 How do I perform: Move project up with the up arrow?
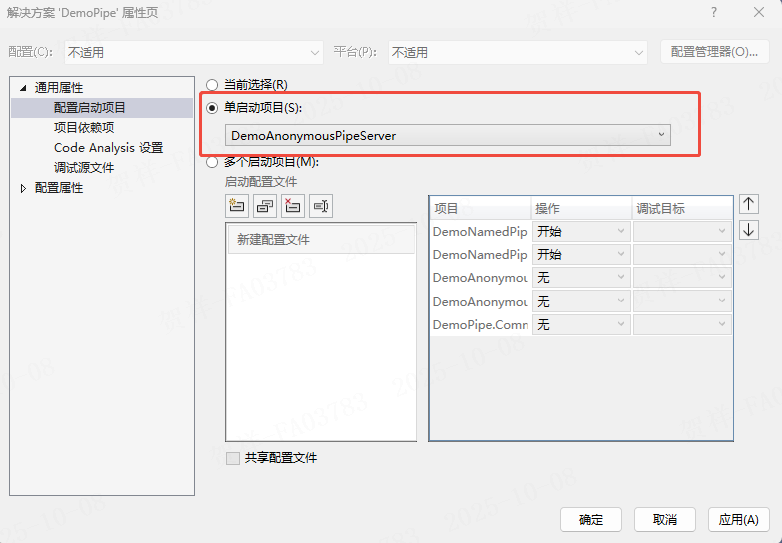click(x=749, y=204)
